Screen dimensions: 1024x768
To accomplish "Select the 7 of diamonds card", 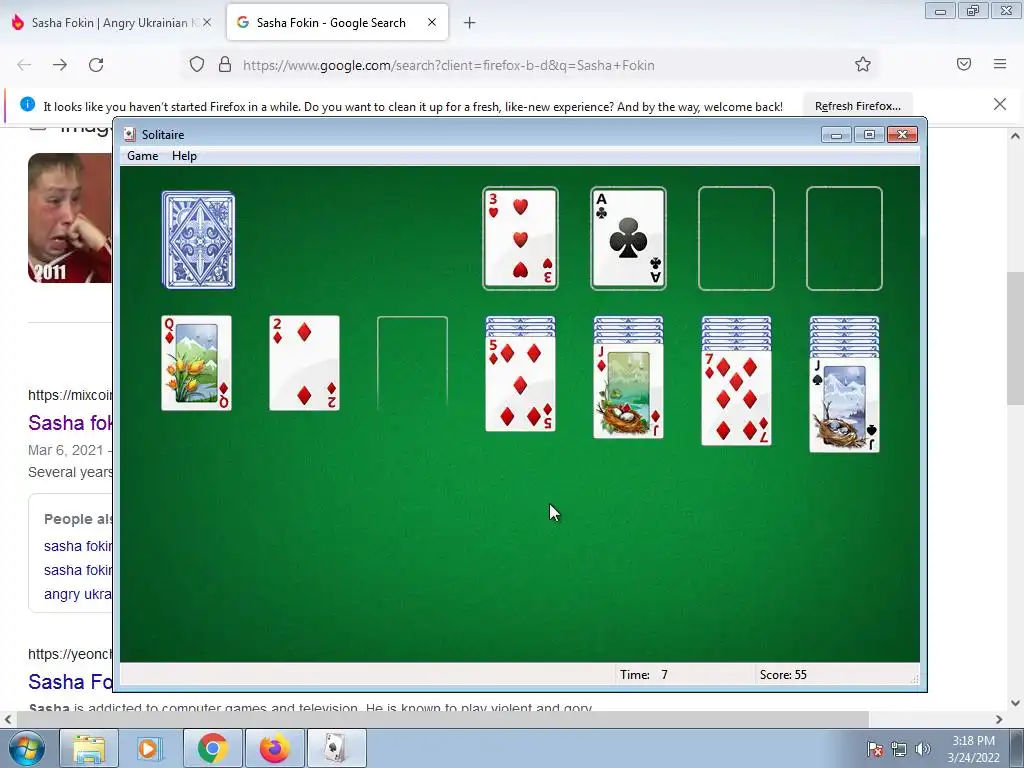I will pos(737,398).
